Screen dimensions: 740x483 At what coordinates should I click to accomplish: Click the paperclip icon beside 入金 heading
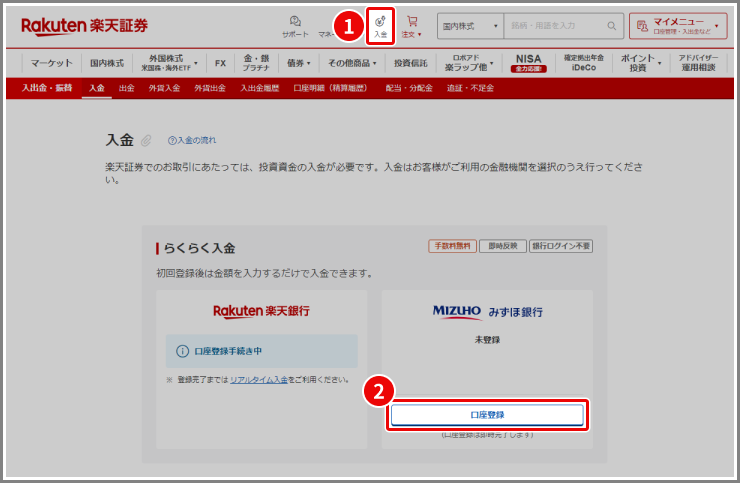click(146, 140)
